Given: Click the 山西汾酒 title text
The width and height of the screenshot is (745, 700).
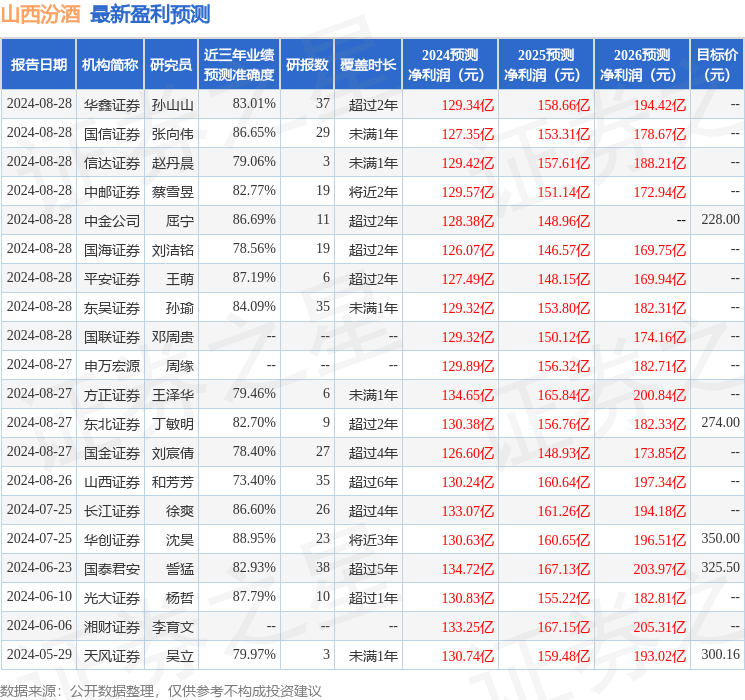Looking at the screenshot, I should pyautogui.click(x=41, y=14).
